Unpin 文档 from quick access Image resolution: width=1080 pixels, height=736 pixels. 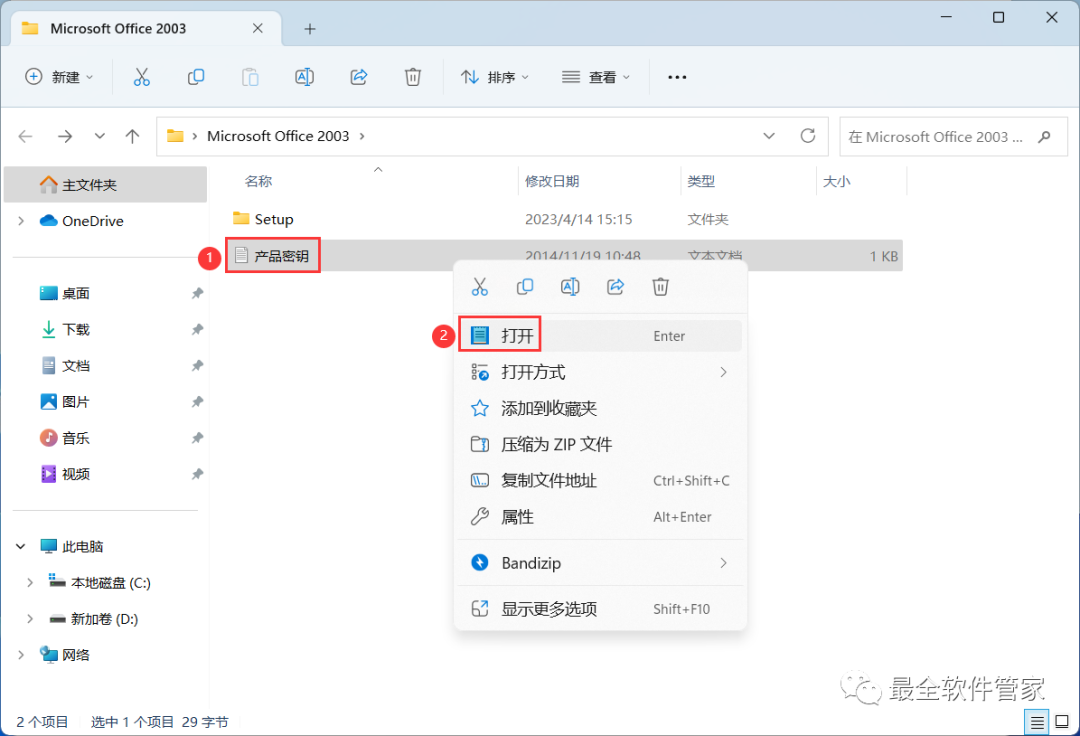point(198,366)
